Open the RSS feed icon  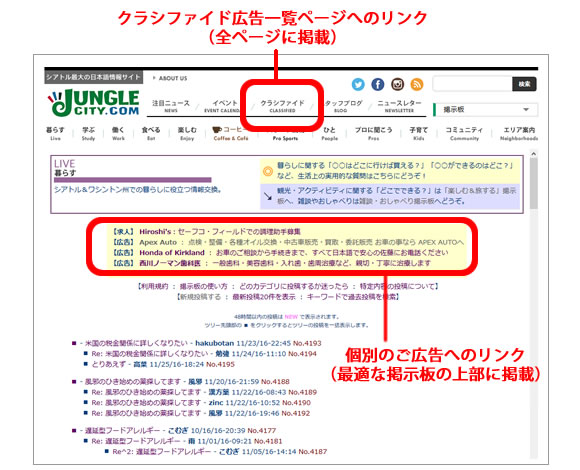[x=417, y=84]
